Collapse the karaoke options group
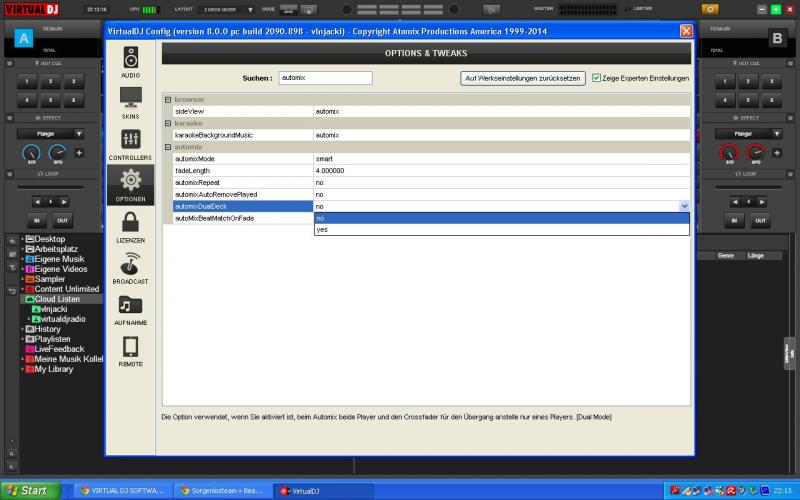This screenshot has height=500, width=800. 168,123
